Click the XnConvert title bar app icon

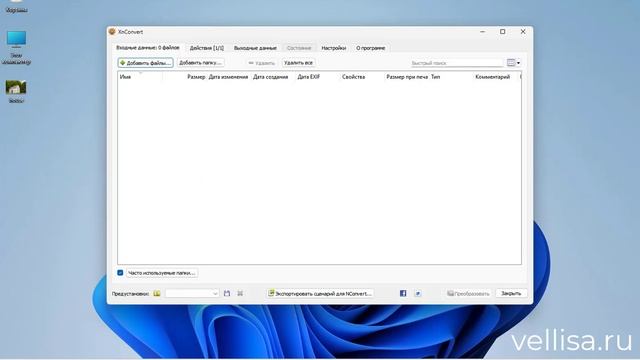(112, 31)
